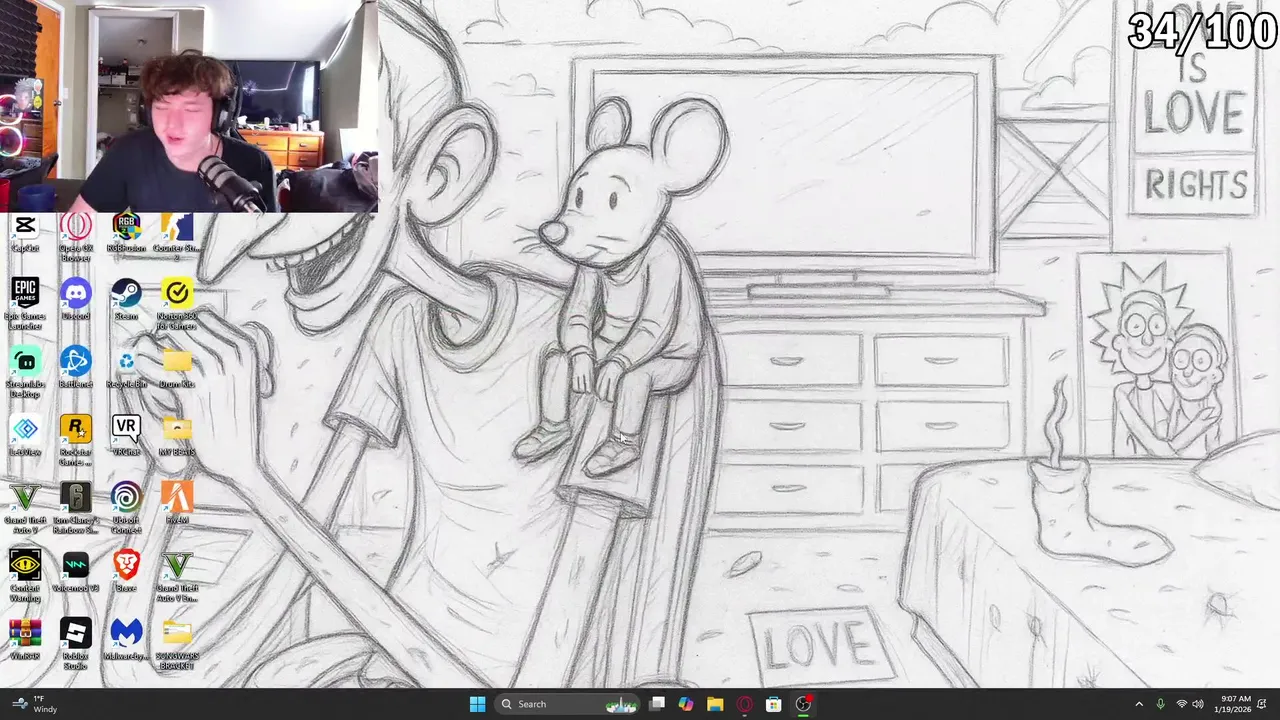Open the Discord desktop shortcut
The image size is (1280, 720).
click(x=76, y=300)
